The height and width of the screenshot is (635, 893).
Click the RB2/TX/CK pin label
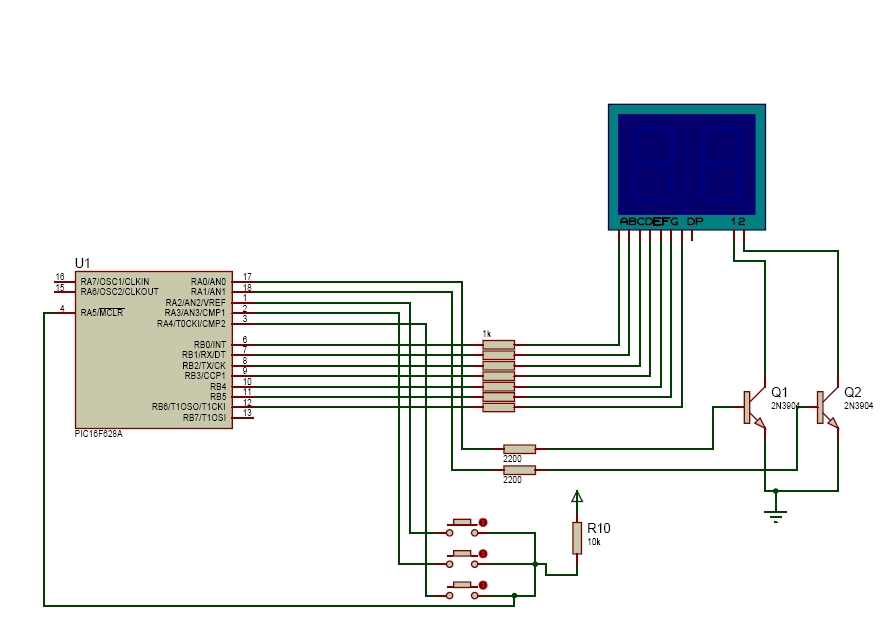(x=204, y=366)
